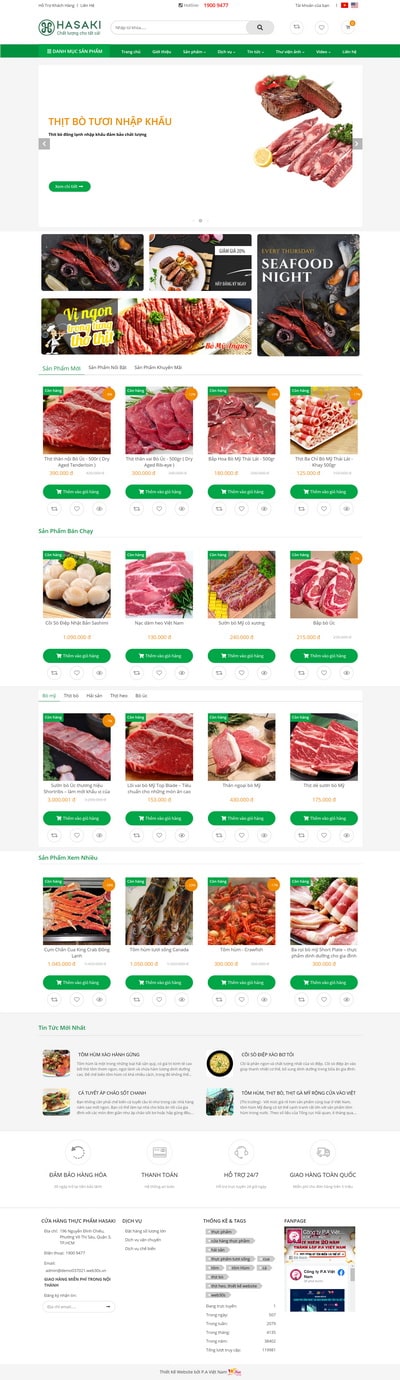Select the Hải sản category tab
The width and height of the screenshot is (400, 1380).
click(x=95, y=695)
